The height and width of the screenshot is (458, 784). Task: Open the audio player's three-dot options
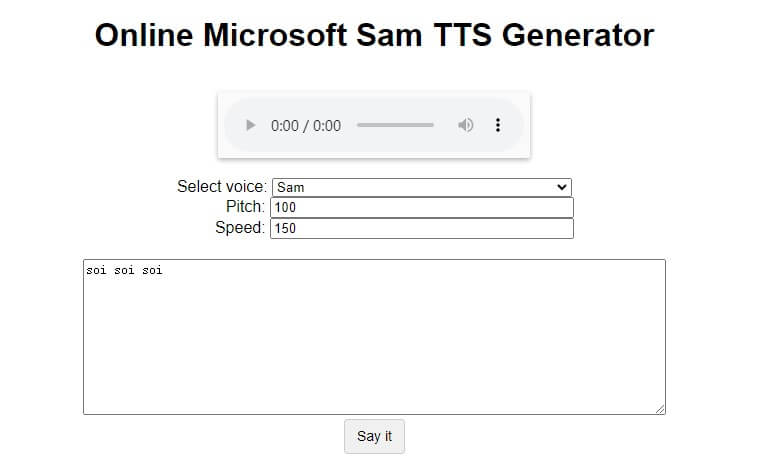pos(498,125)
